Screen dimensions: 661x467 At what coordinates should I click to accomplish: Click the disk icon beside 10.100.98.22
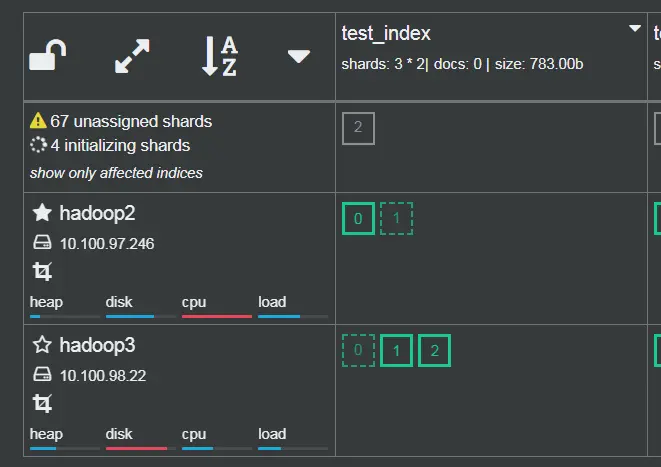(42, 374)
